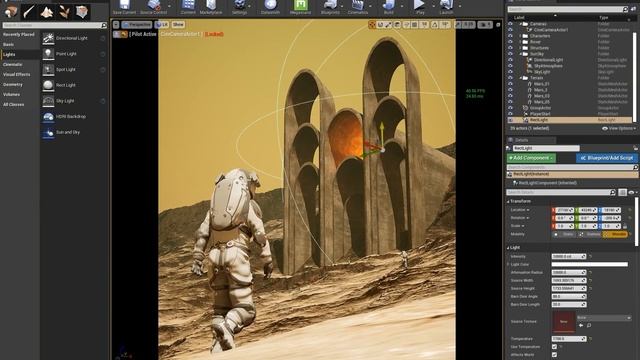Open the outliner View Options menu
640x360 pixels.
pyautogui.click(x=619, y=129)
